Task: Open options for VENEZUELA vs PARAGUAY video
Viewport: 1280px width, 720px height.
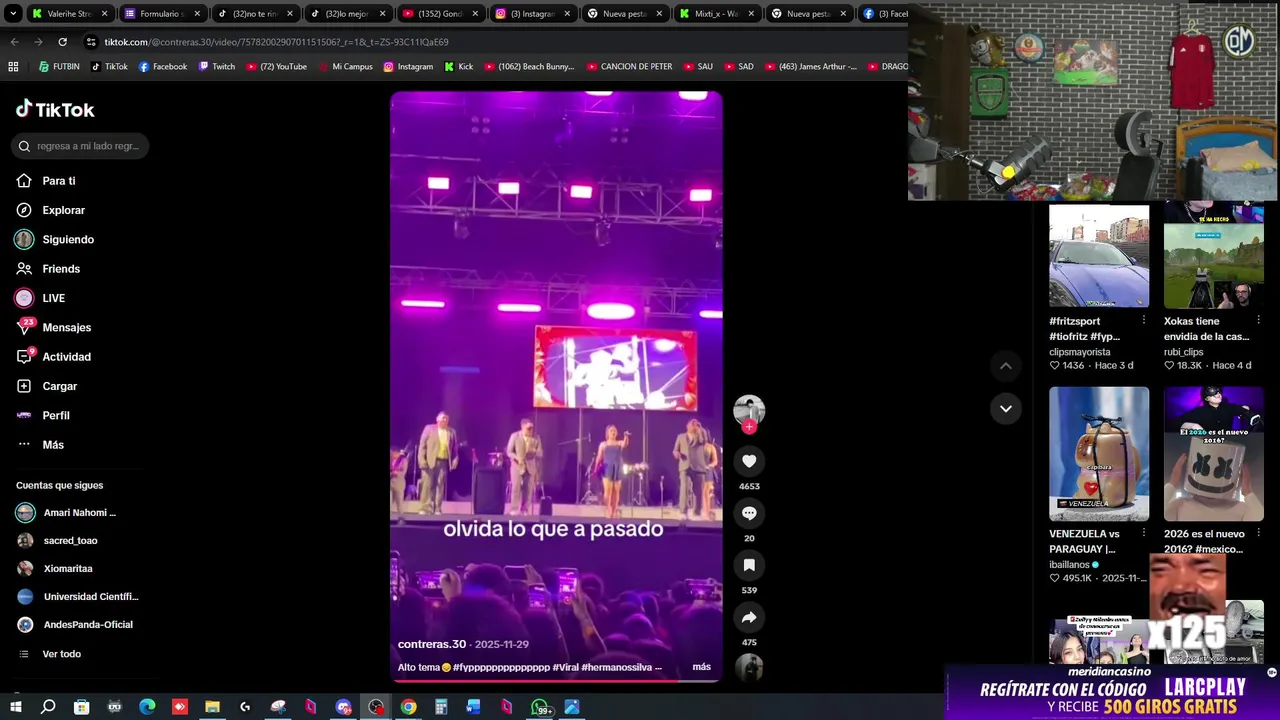Action: (1144, 533)
